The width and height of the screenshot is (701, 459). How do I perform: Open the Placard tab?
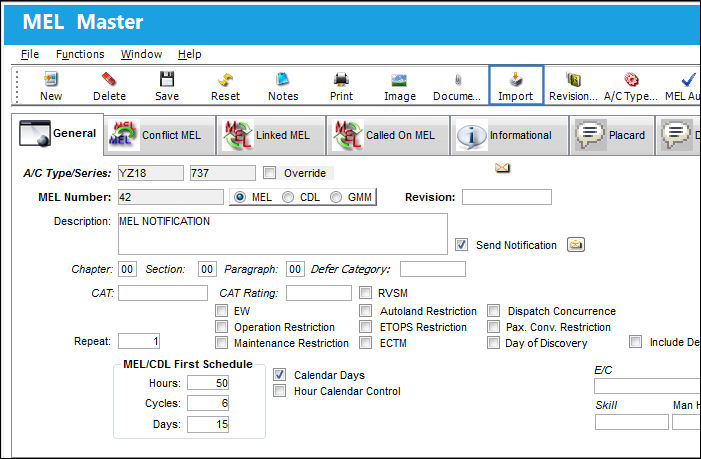pyautogui.click(x=612, y=135)
